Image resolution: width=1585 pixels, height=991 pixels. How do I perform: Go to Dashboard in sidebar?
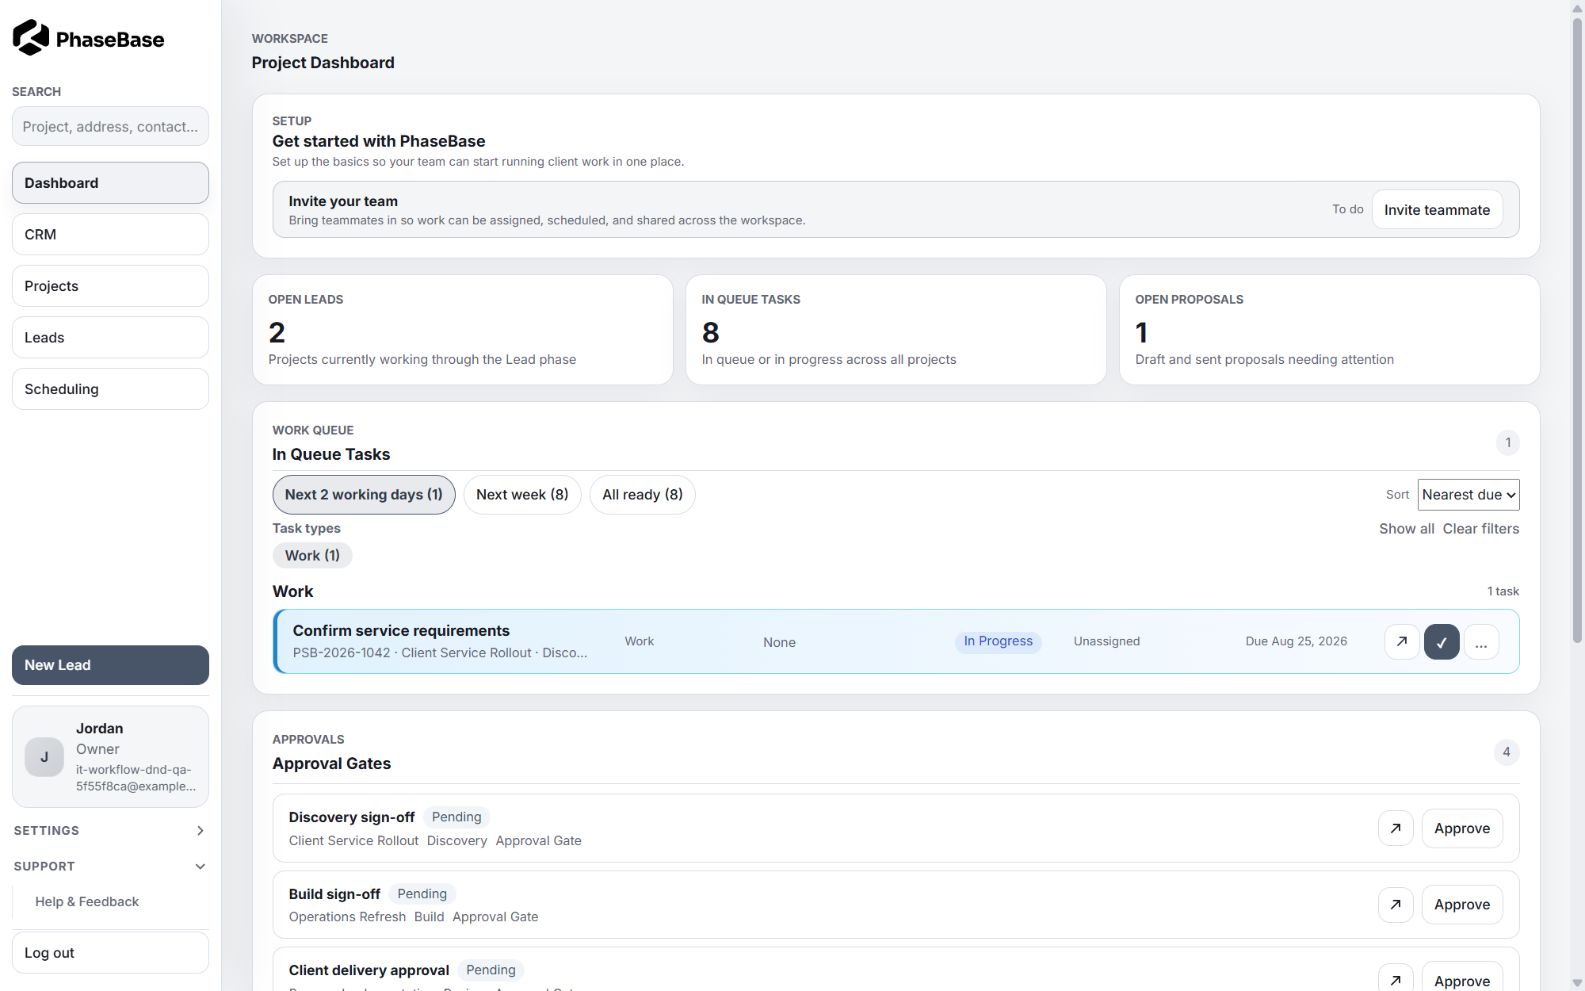tap(110, 183)
